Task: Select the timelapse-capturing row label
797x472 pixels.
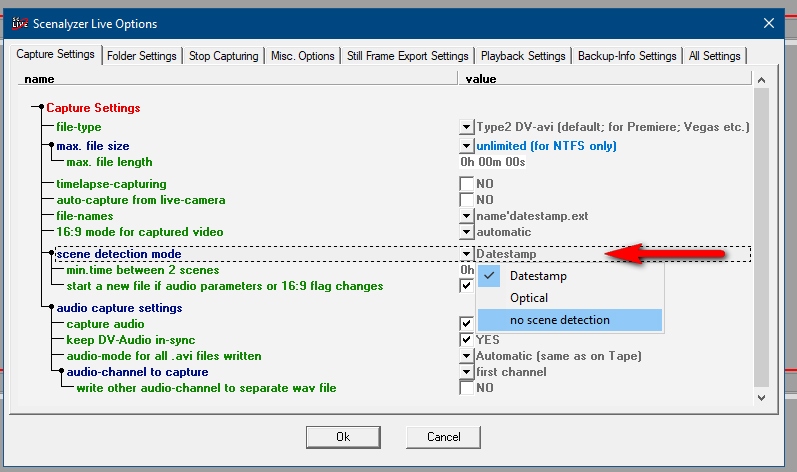Action: (x=111, y=184)
